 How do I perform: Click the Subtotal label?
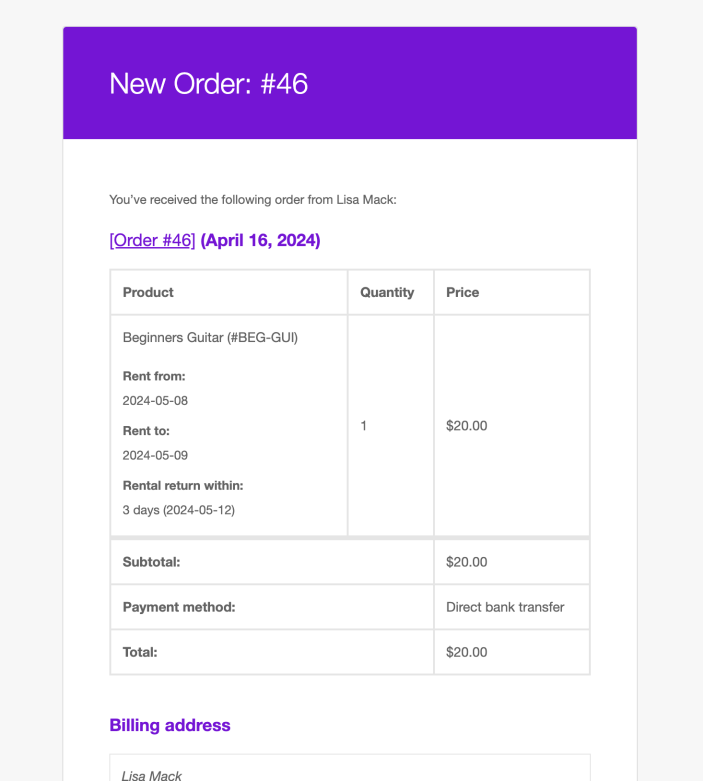click(151, 562)
